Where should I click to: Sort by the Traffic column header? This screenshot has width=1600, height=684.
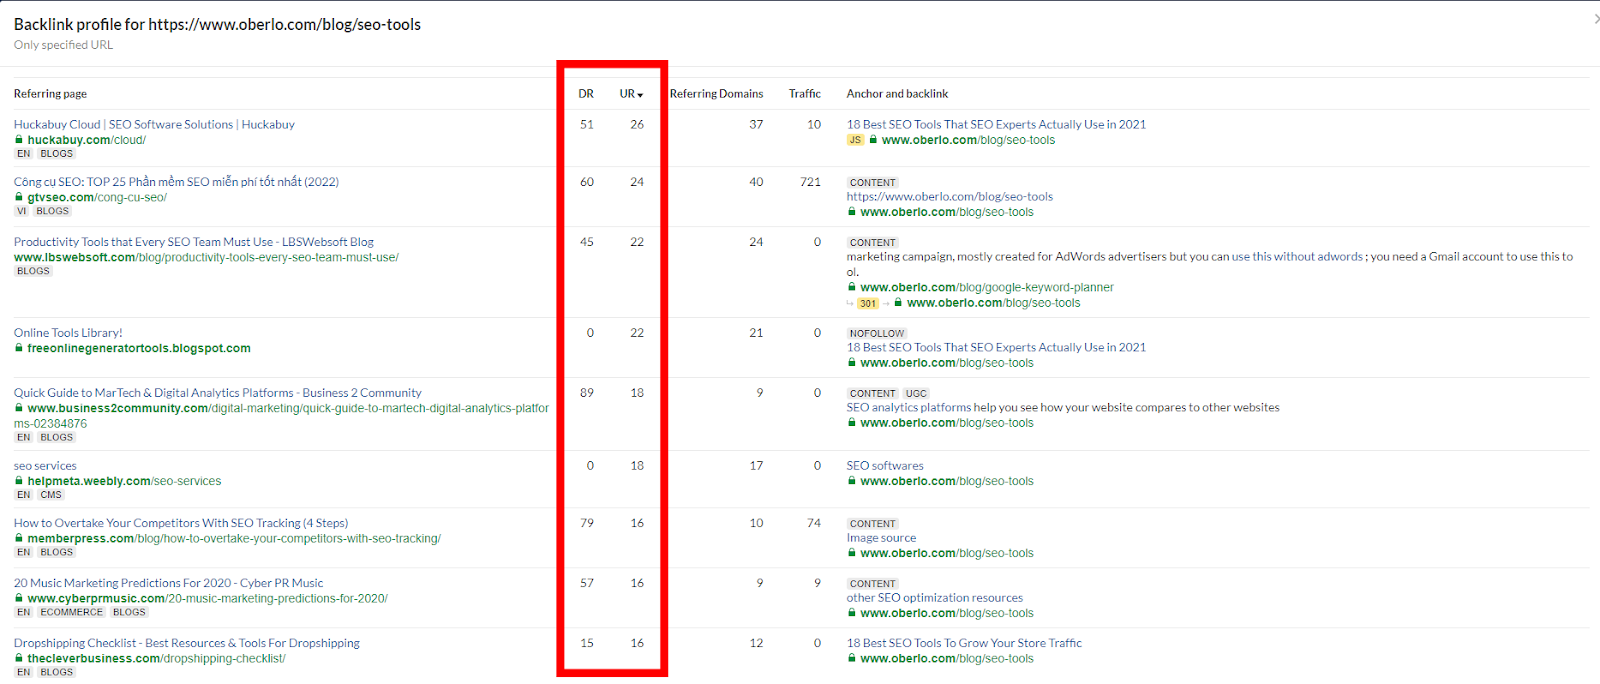(x=805, y=94)
